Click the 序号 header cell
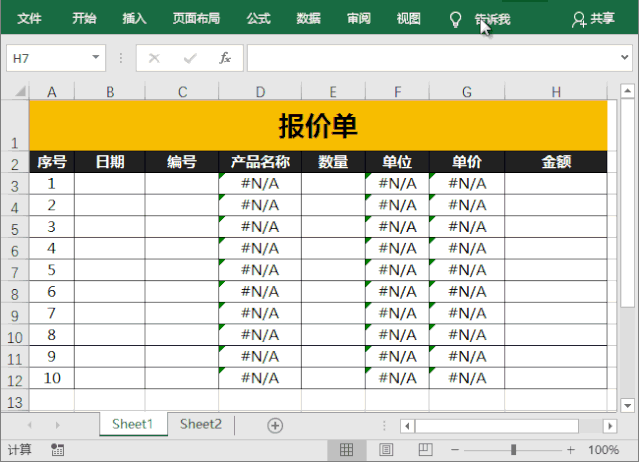639x462 pixels. (52, 162)
